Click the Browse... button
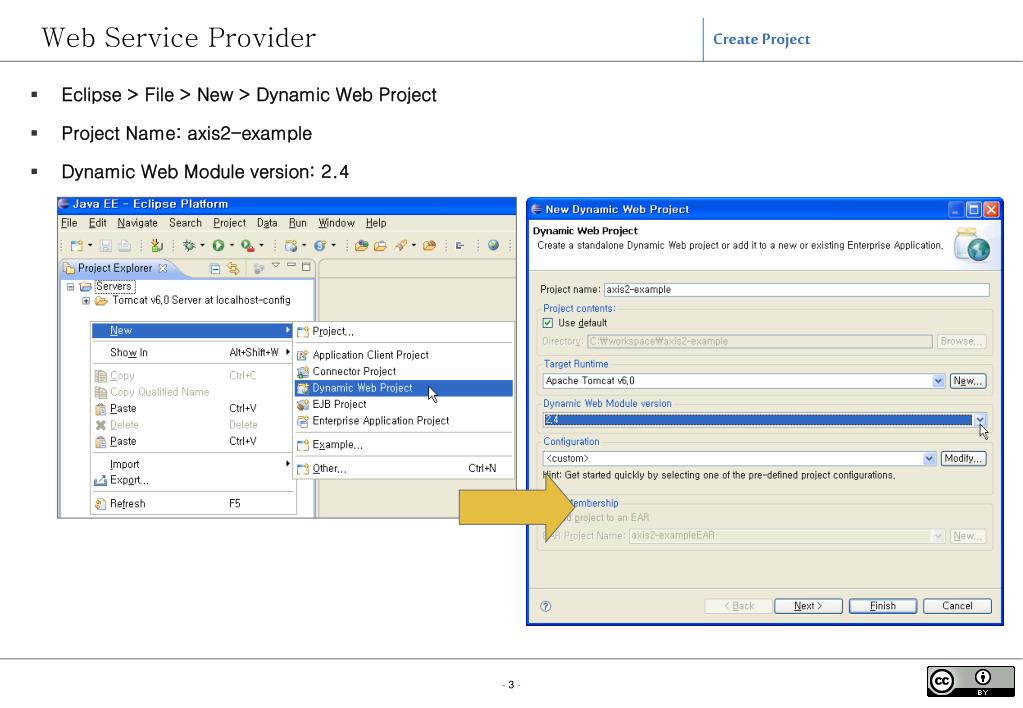Screen dimensions: 1023x708 tap(961, 341)
